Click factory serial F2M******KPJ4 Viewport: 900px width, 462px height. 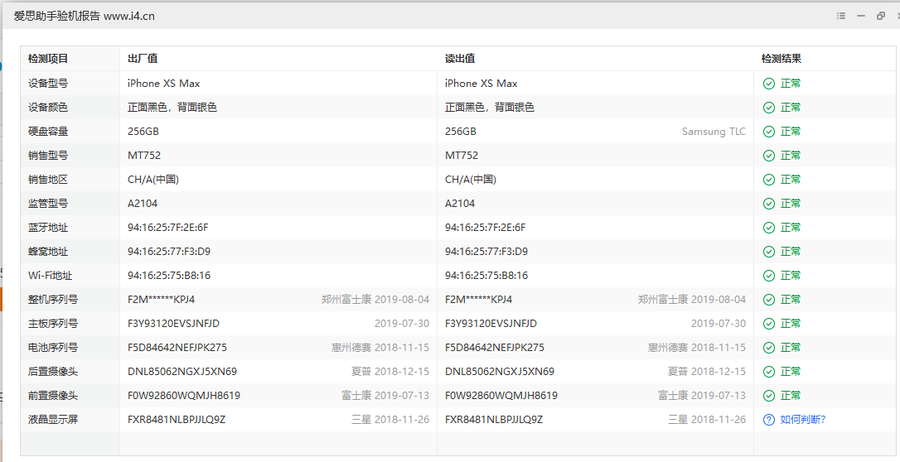point(161,300)
